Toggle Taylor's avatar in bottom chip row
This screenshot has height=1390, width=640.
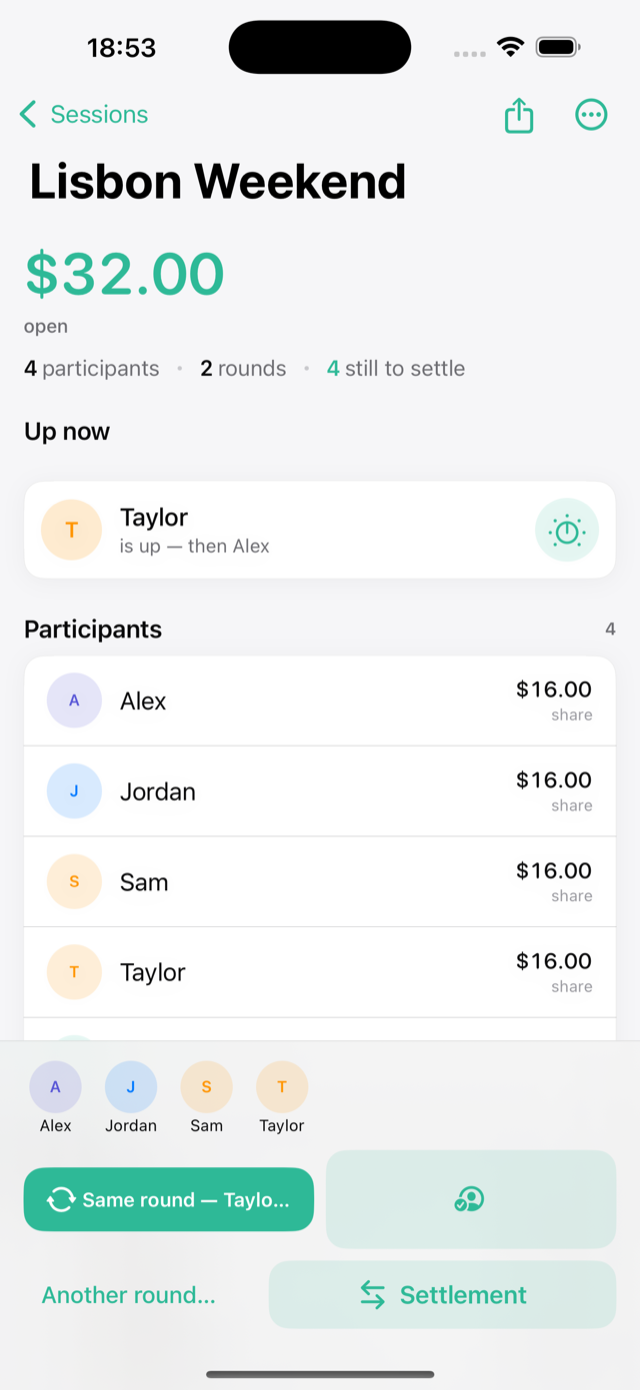coord(282,1087)
